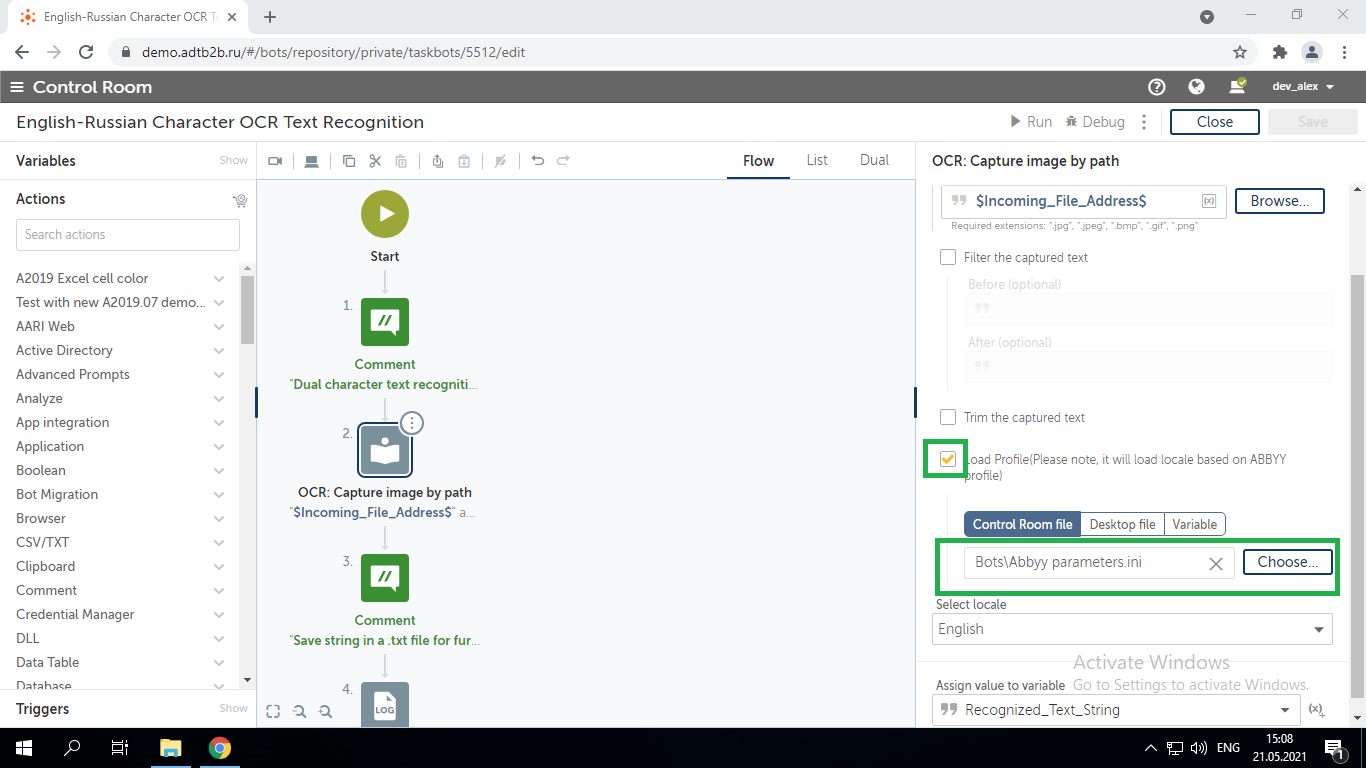Screen dimensions: 1366x768
Task: Open the Recognized_Text_String variable dropdown
Action: pyautogui.click(x=1114, y=710)
